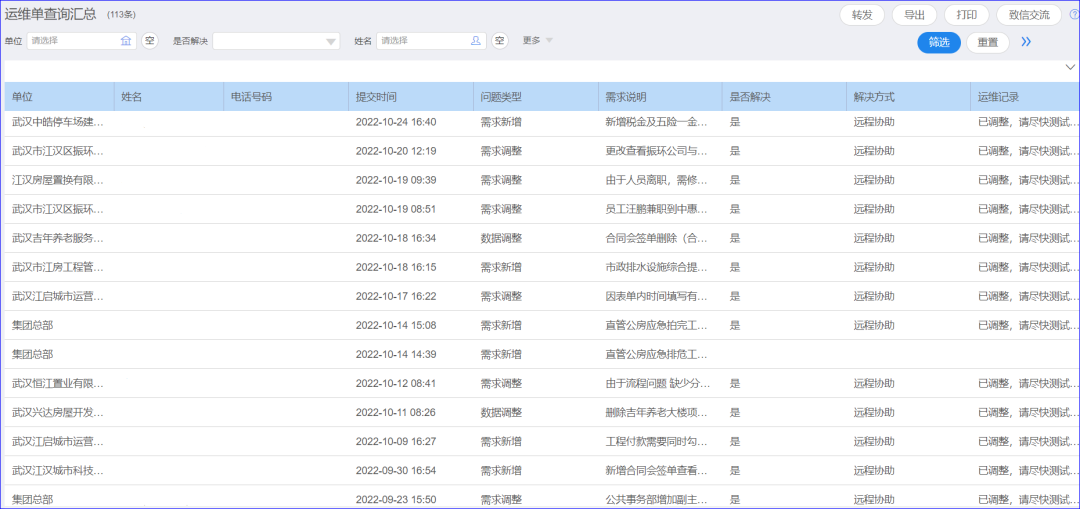The height and width of the screenshot is (509, 1080).
Task: Click the timestamp 2022-10-19 09:39
Action: tap(396, 180)
